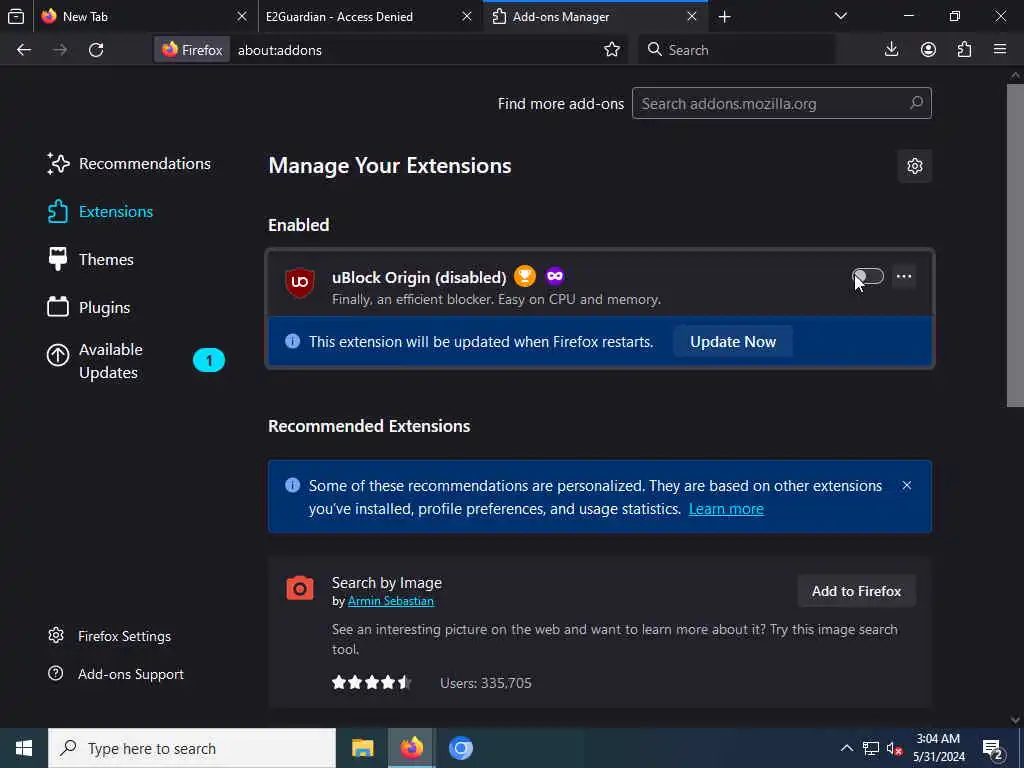Viewport: 1024px width, 768px height.
Task: Click the Update Now button
Action: pyautogui.click(x=733, y=342)
